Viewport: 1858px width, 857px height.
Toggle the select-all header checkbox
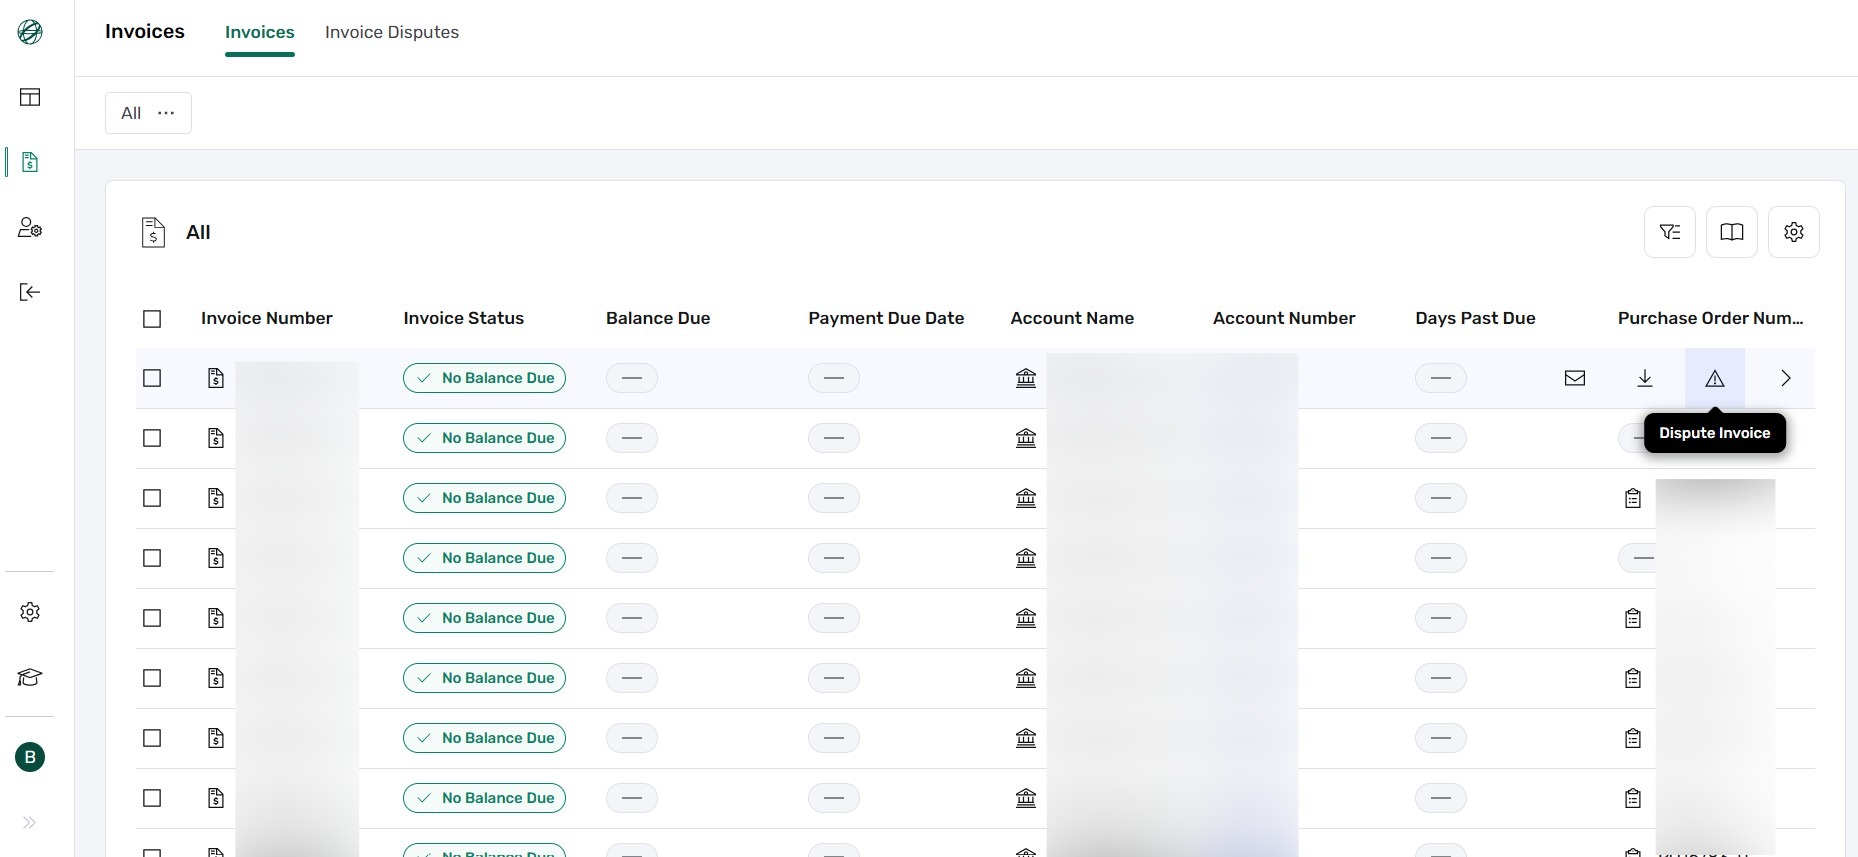point(152,319)
